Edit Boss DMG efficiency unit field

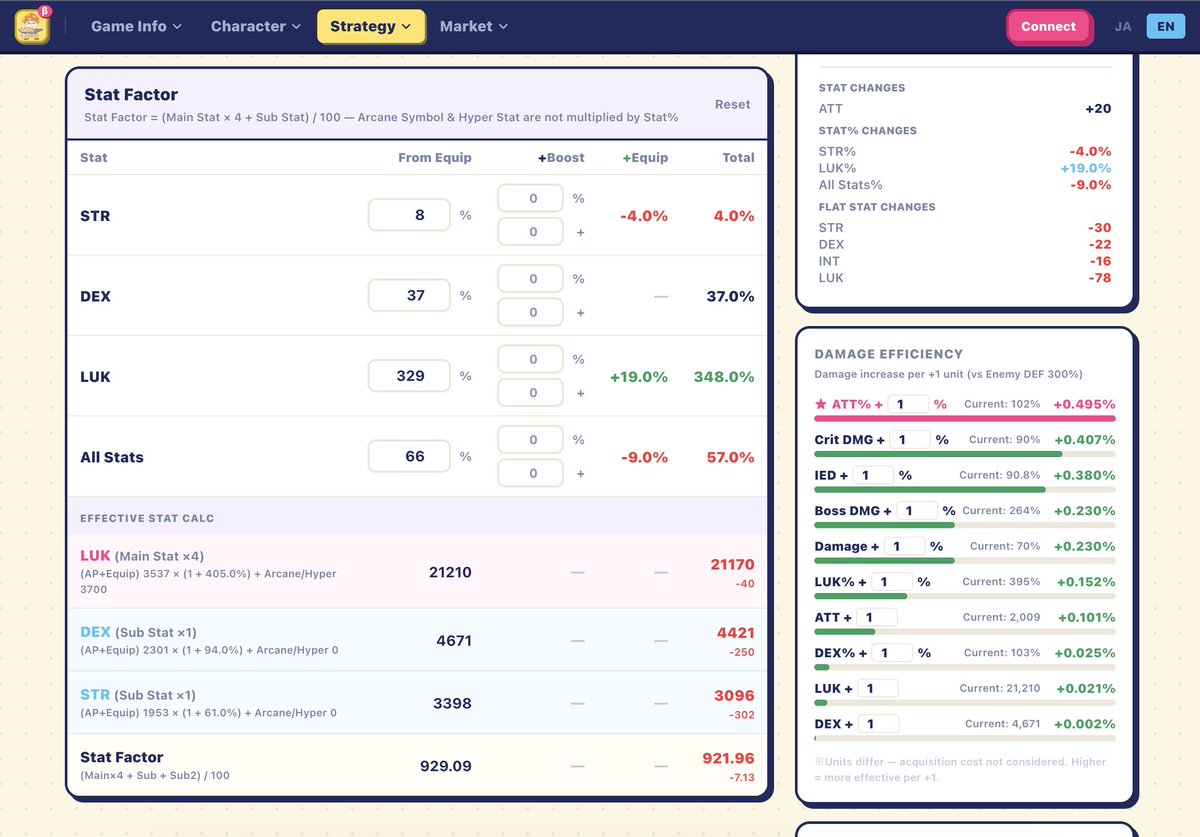coord(917,511)
